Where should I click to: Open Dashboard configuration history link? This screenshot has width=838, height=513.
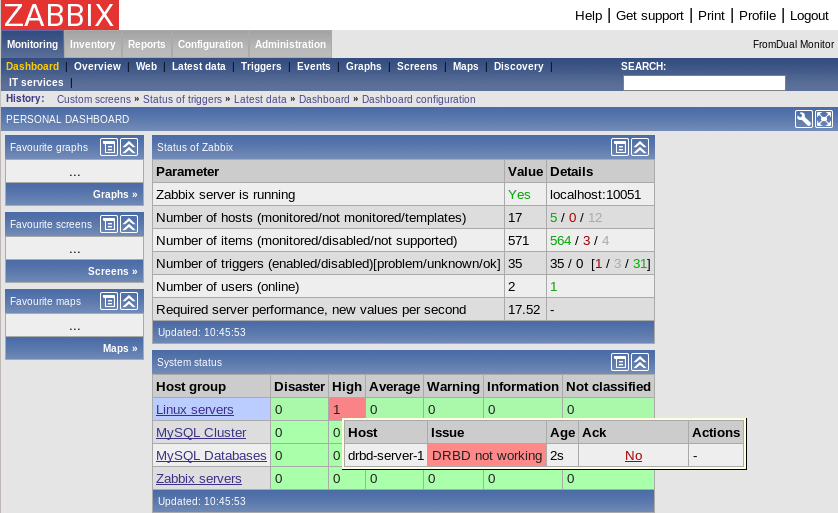pos(418,99)
